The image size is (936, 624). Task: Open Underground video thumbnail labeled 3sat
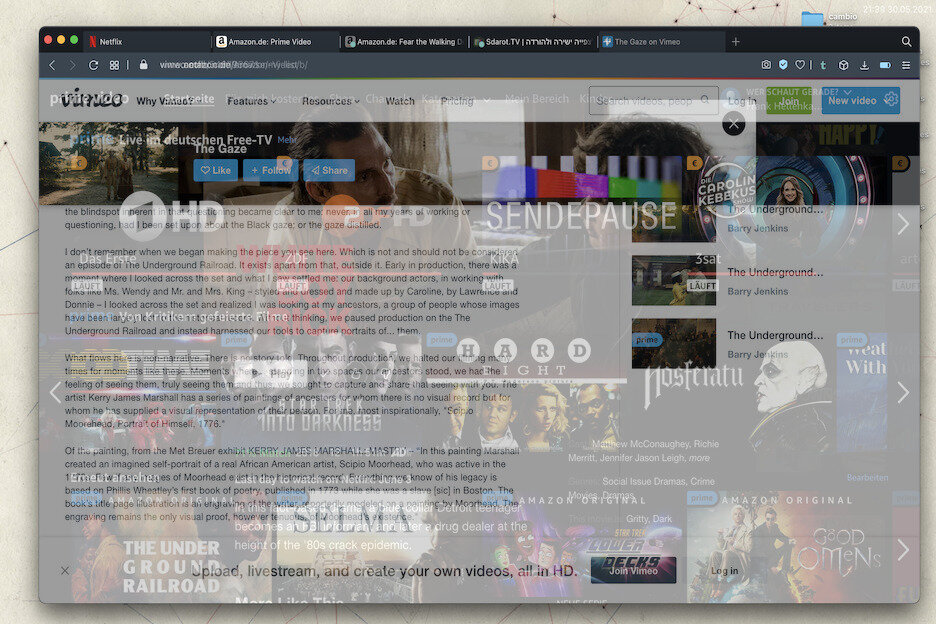[674, 279]
